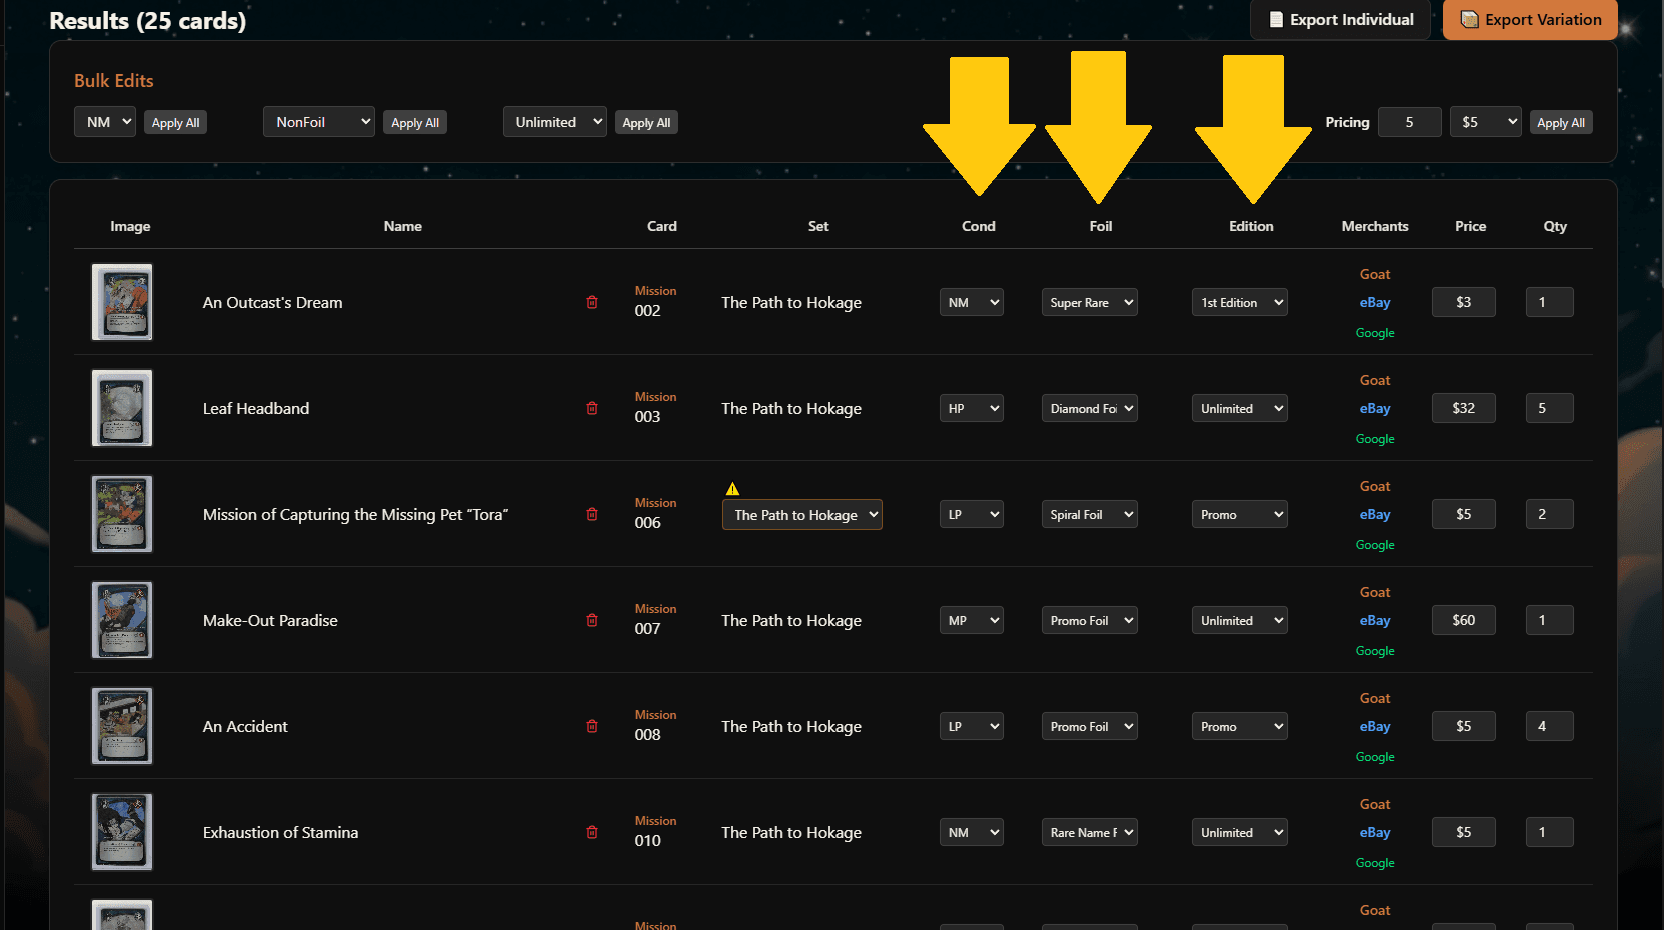Remove Make-Out Paradise with its trash icon
Screen dimensions: 1664x930
pyautogui.click(x=592, y=620)
